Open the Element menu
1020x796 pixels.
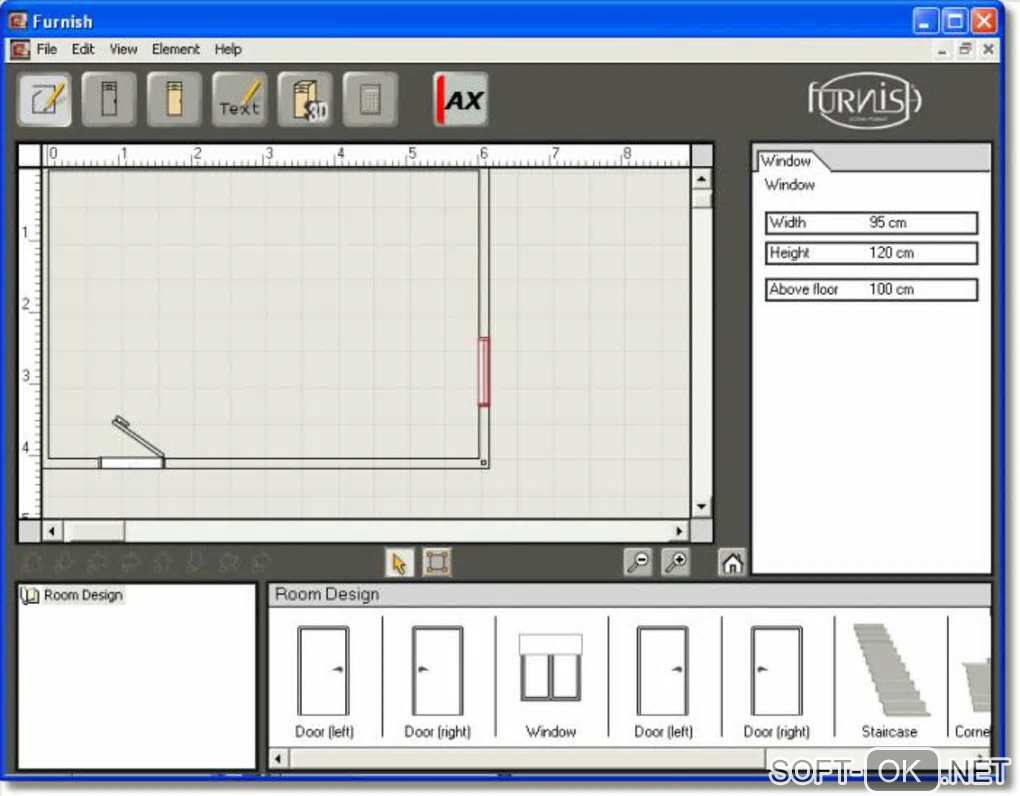[x=176, y=49]
